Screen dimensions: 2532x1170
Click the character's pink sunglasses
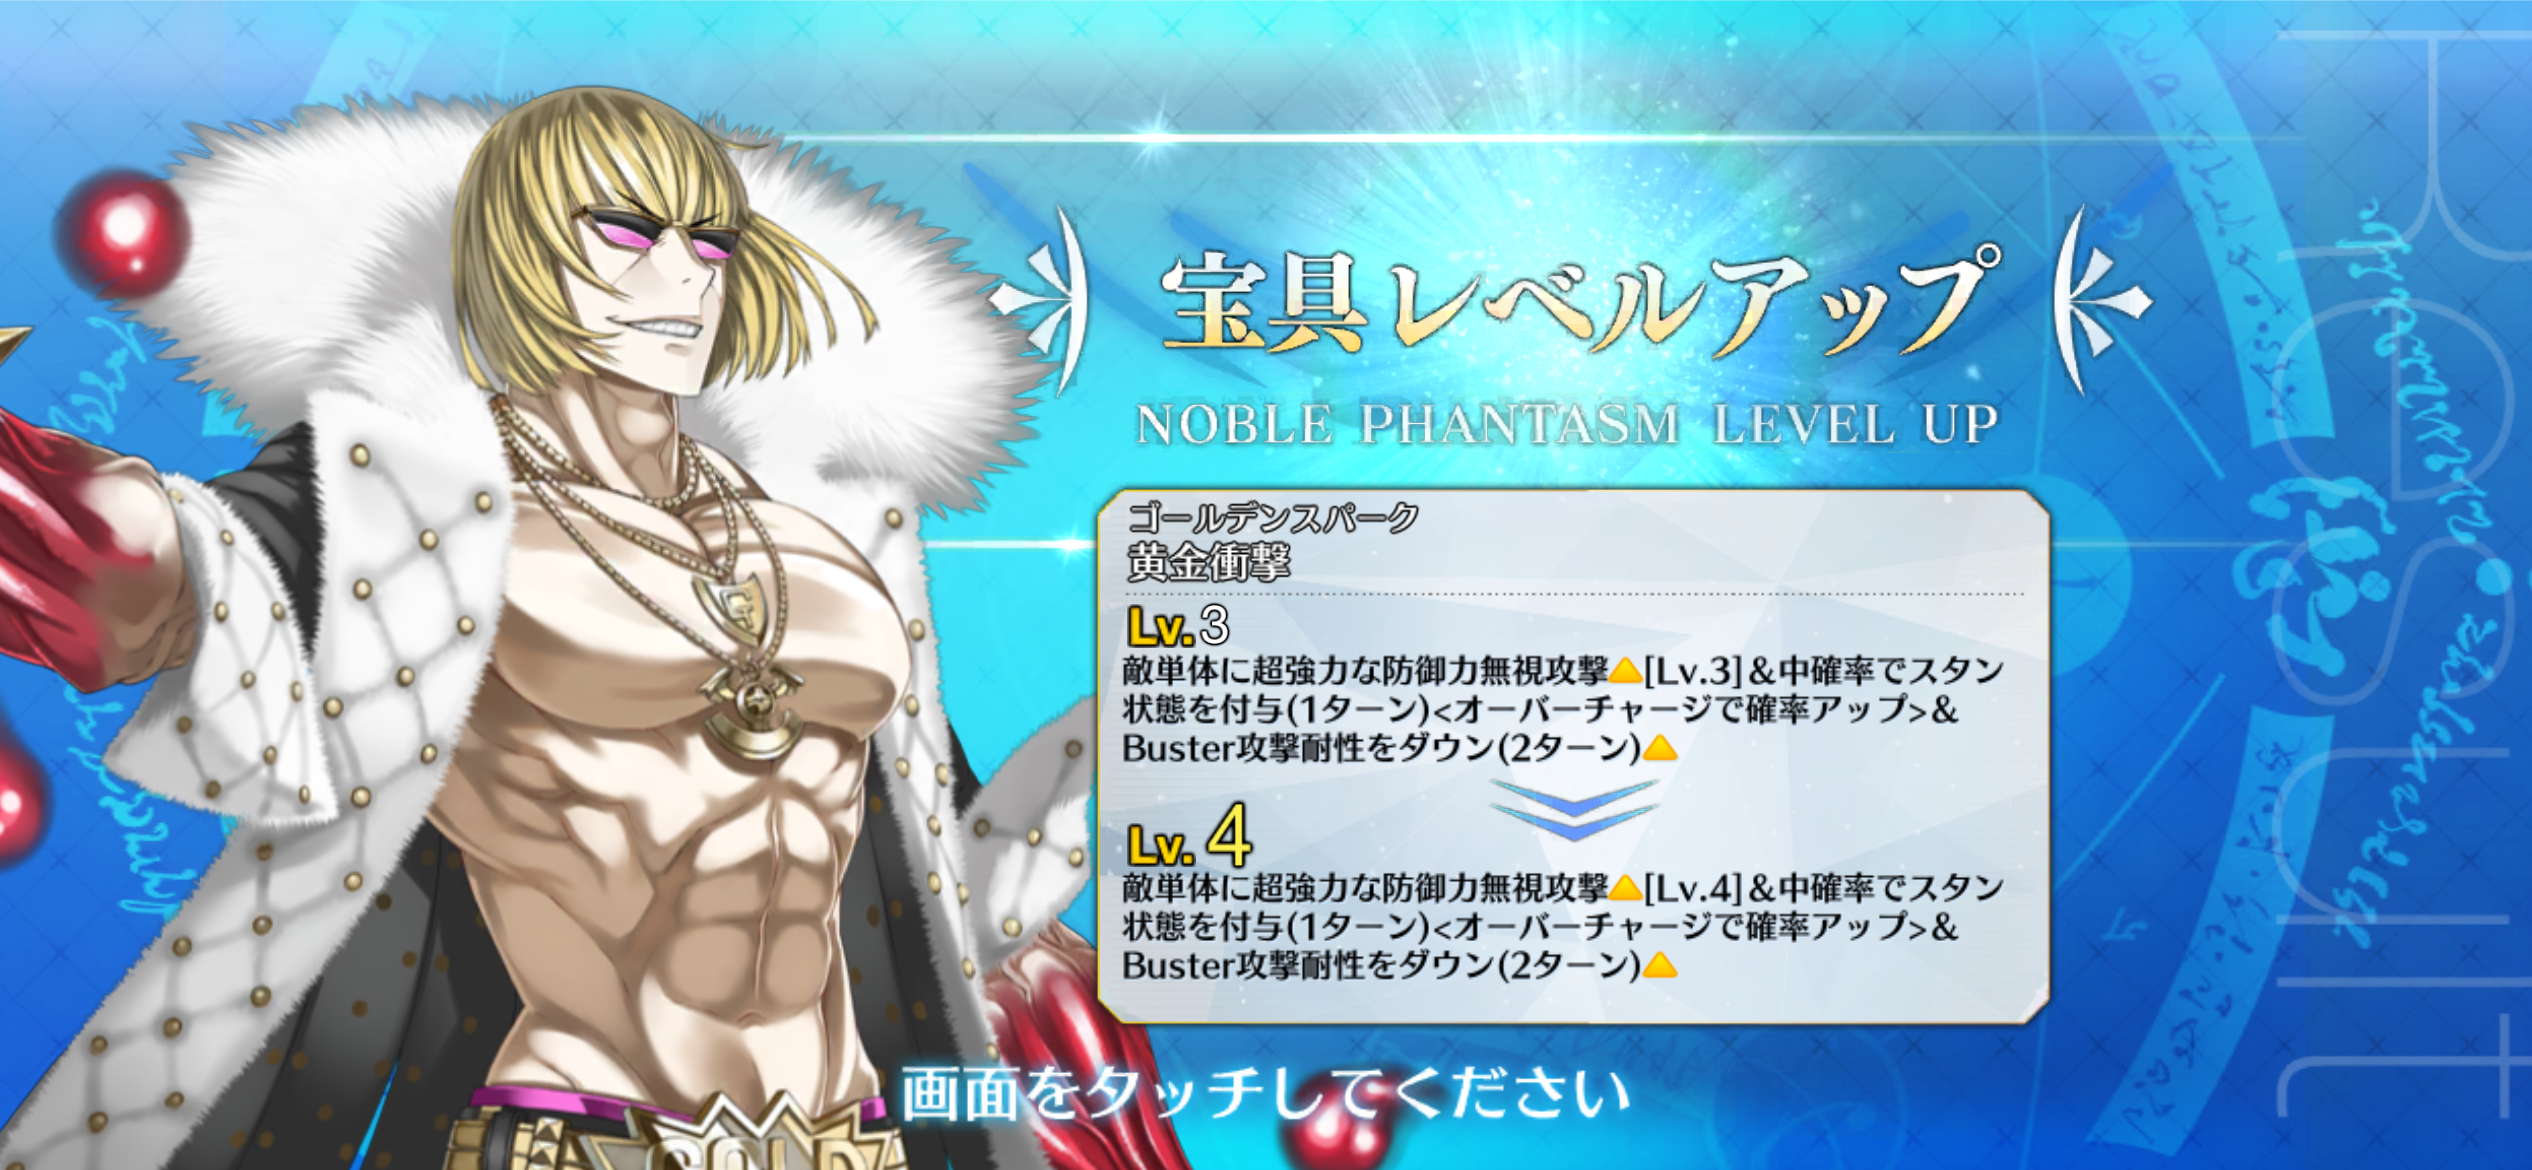[660, 232]
